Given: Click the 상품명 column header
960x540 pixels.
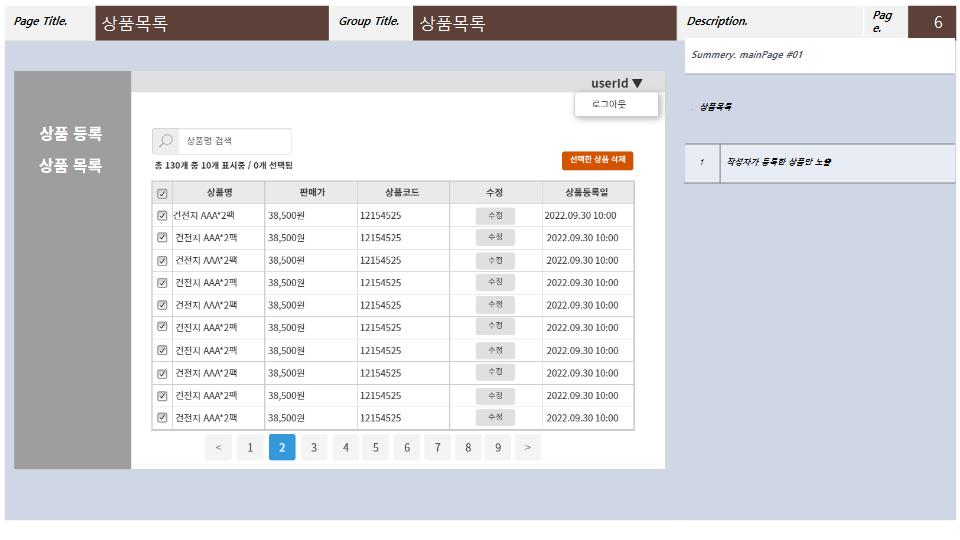Looking at the screenshot, I should tap(219, 192).
